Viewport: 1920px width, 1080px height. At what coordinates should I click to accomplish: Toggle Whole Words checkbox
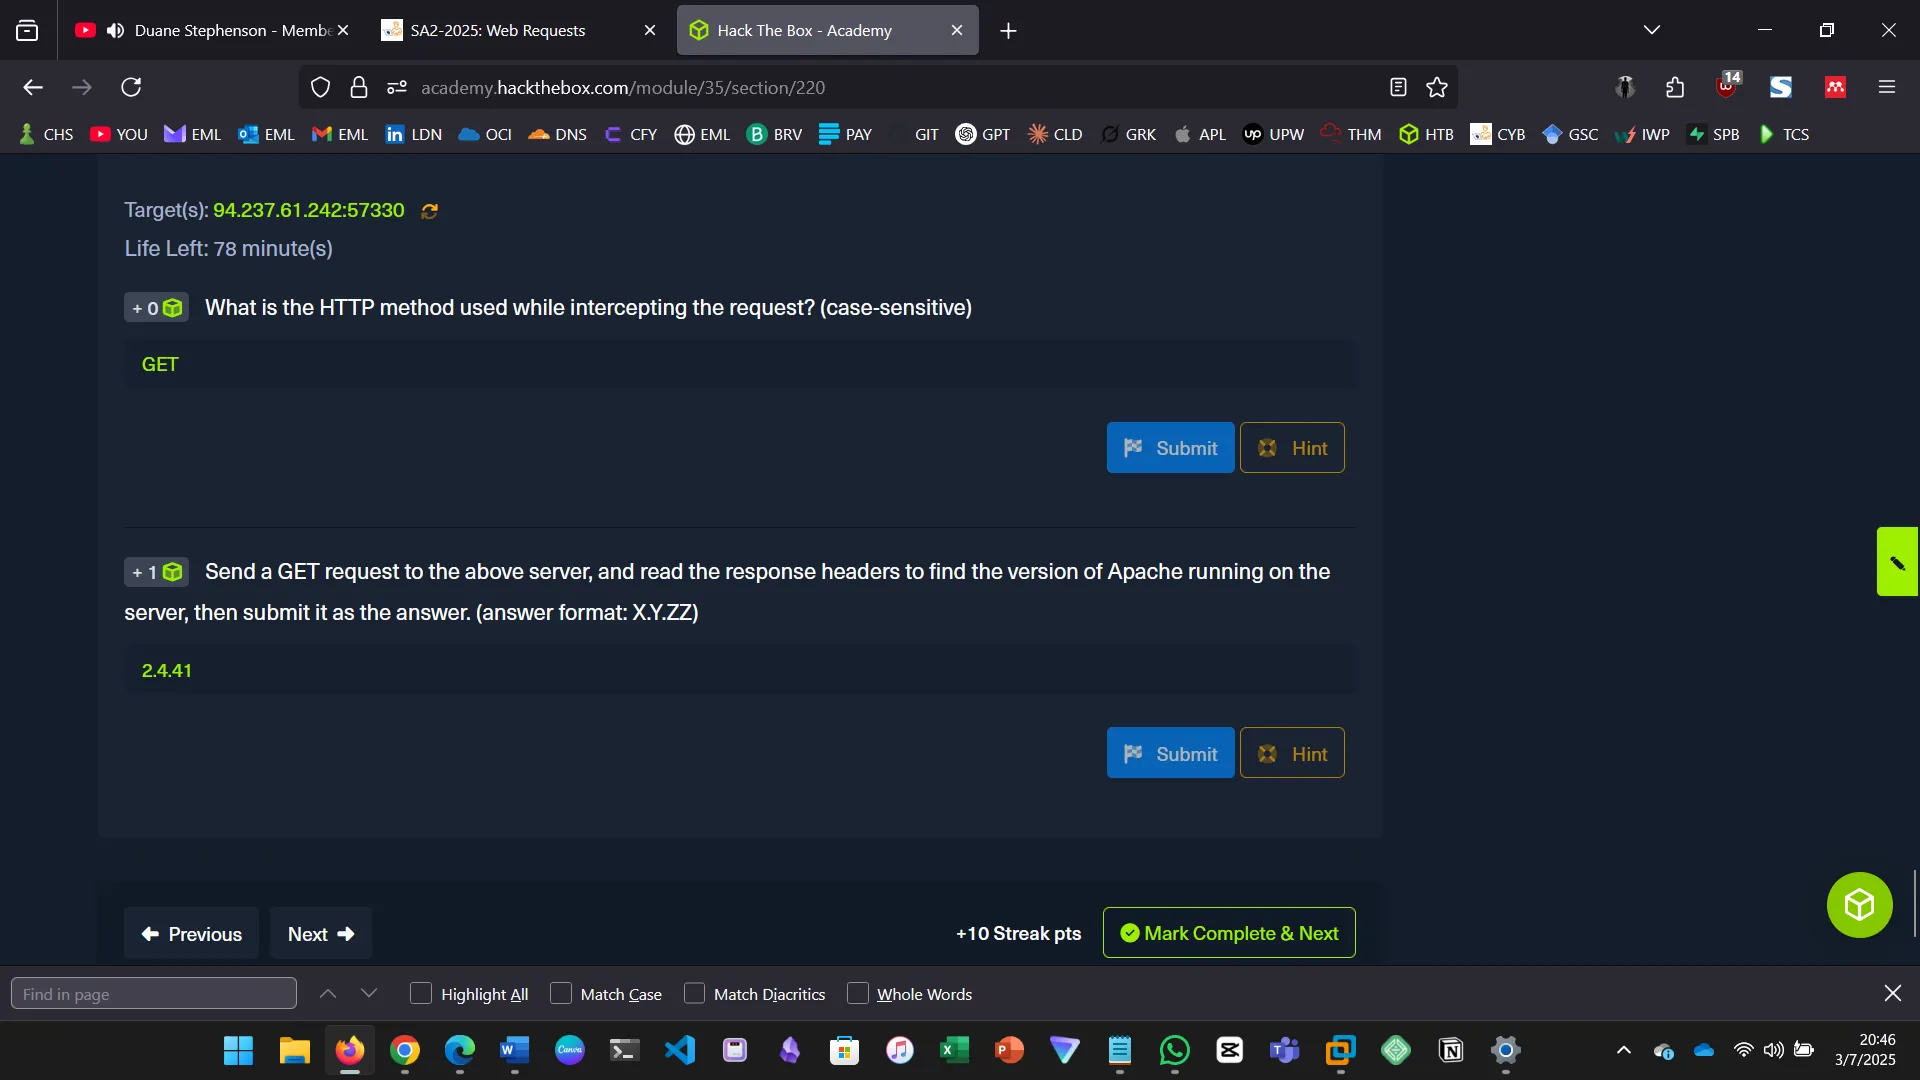tap(857, 994)
